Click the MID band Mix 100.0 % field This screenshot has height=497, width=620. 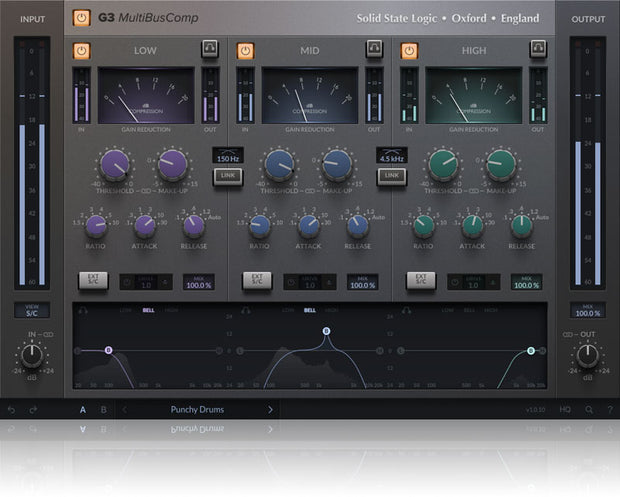tap(363, 282)
